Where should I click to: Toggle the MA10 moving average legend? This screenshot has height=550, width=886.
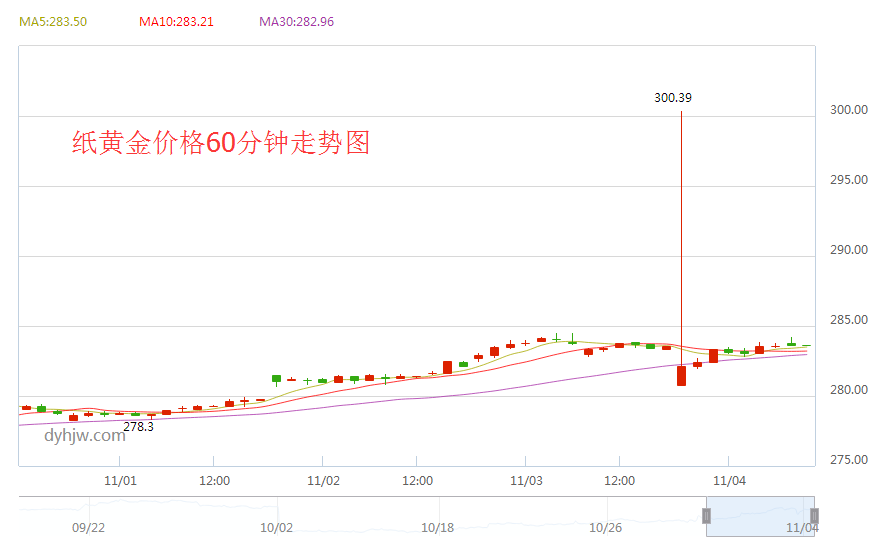coord(176,21)
